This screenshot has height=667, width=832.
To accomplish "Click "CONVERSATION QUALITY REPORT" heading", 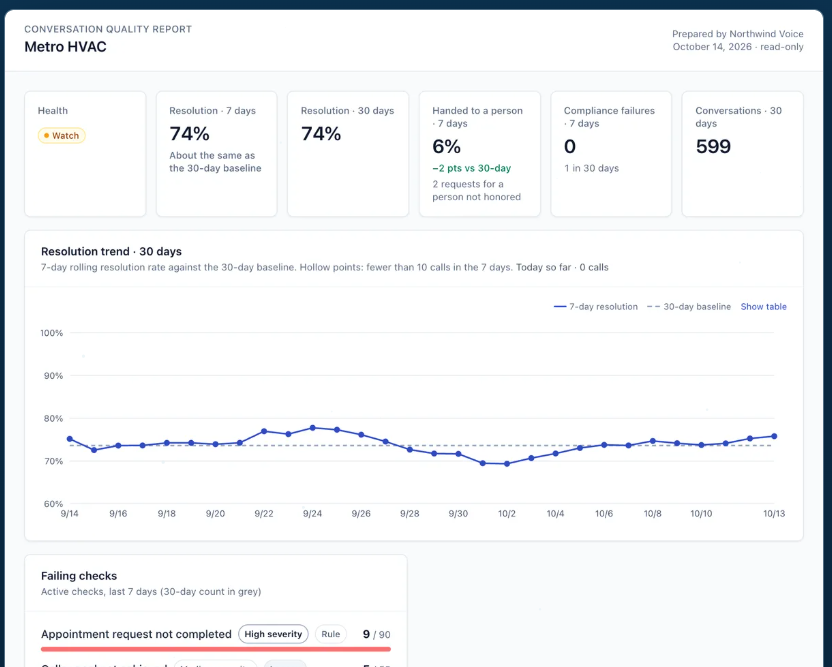I will (x=108, y=29).
